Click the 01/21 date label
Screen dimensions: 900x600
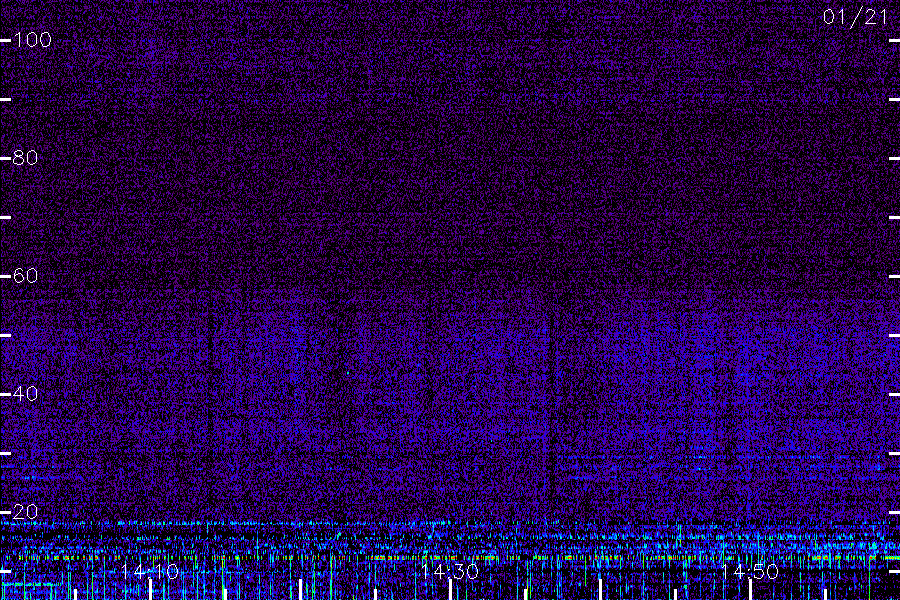point(855,17)
